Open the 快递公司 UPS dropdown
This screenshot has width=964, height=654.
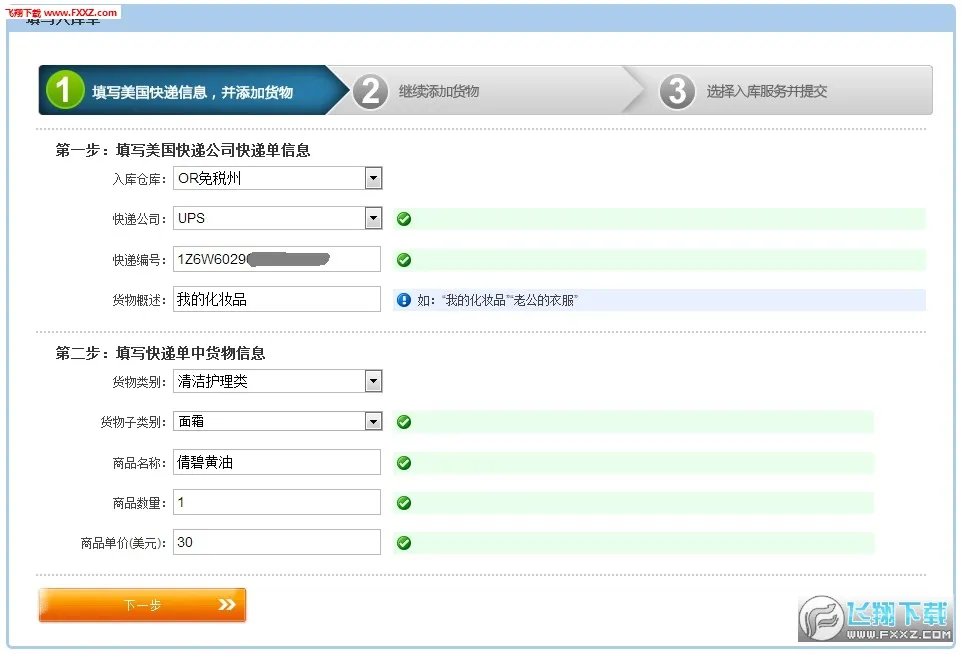click(277, 218)
